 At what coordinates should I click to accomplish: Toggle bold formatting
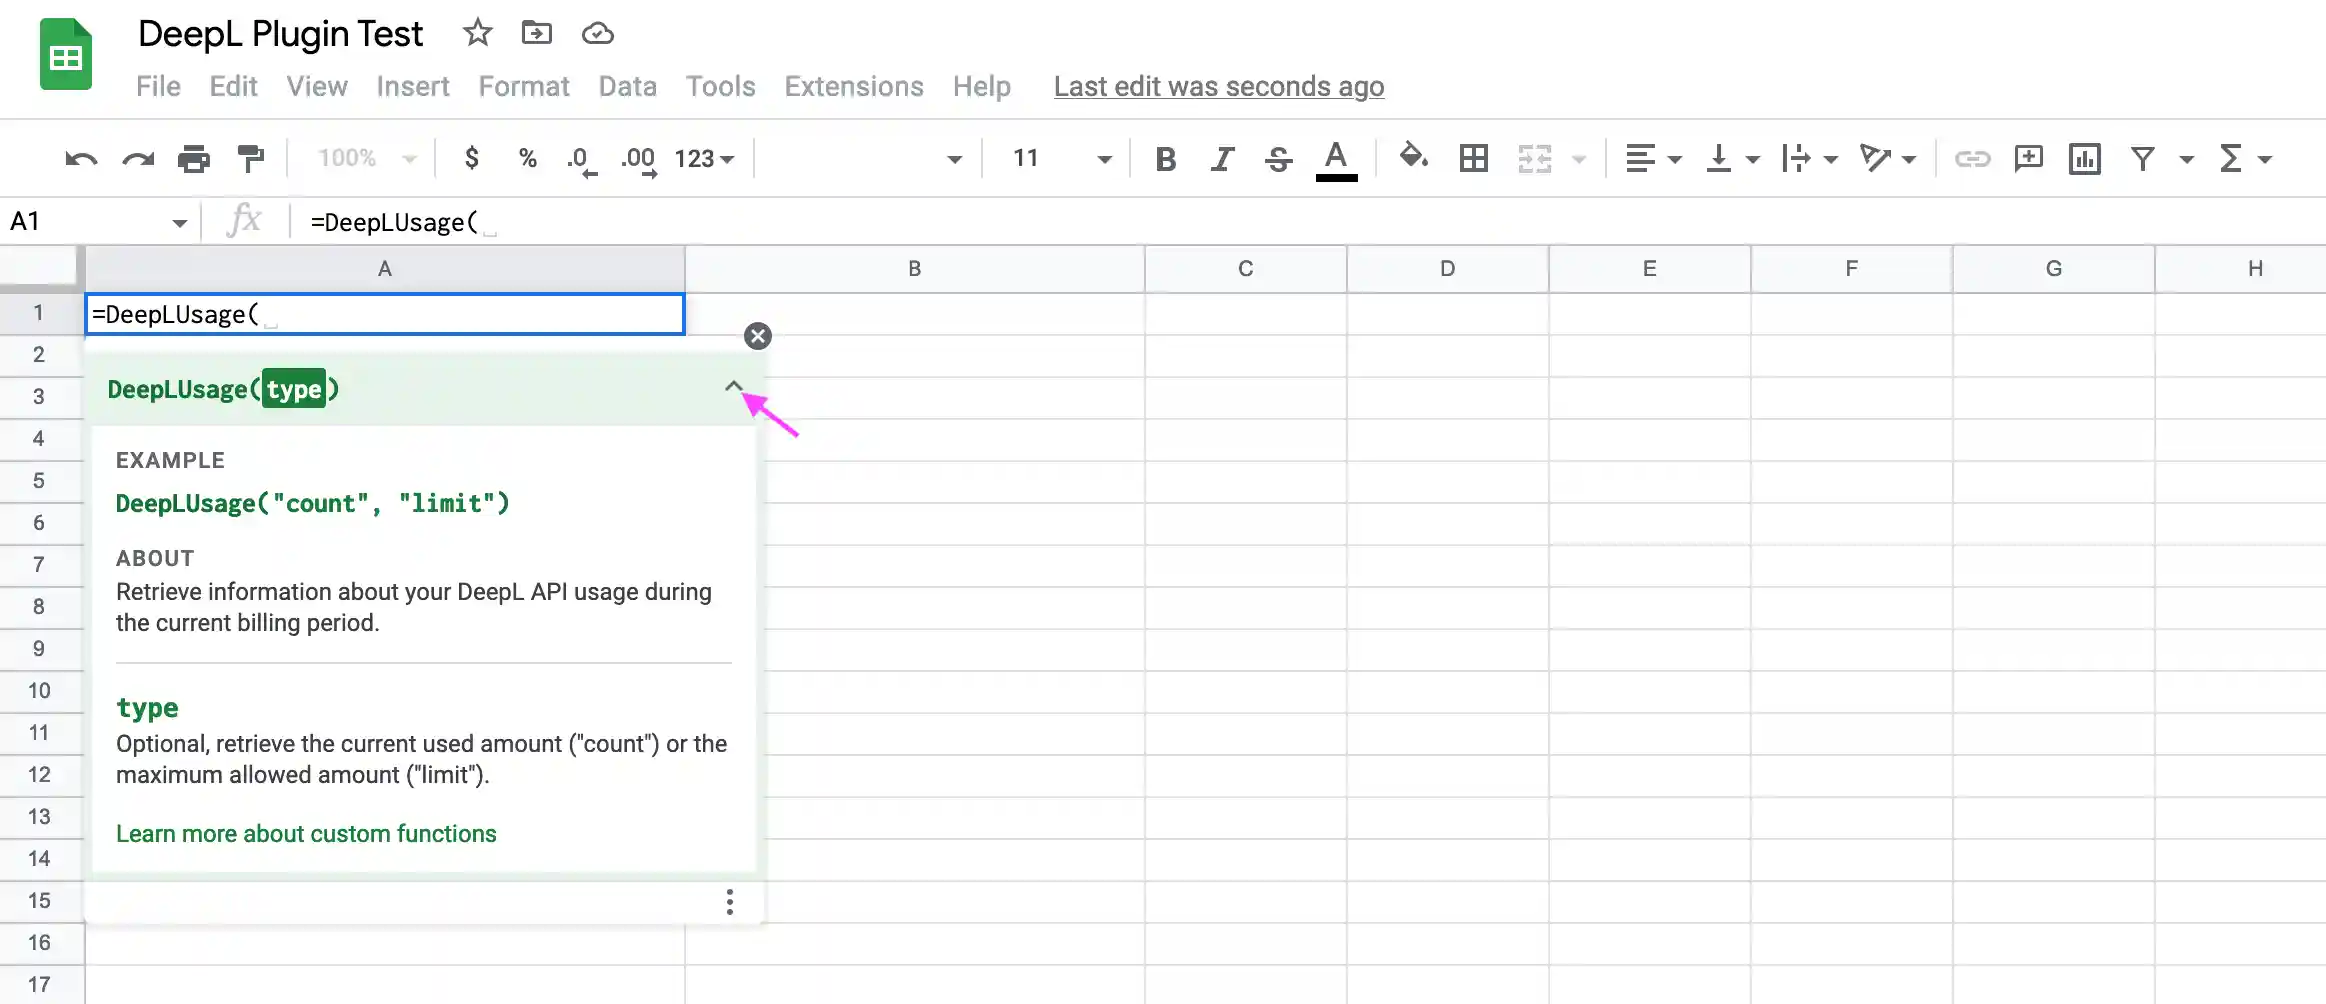click(1163, 158)
